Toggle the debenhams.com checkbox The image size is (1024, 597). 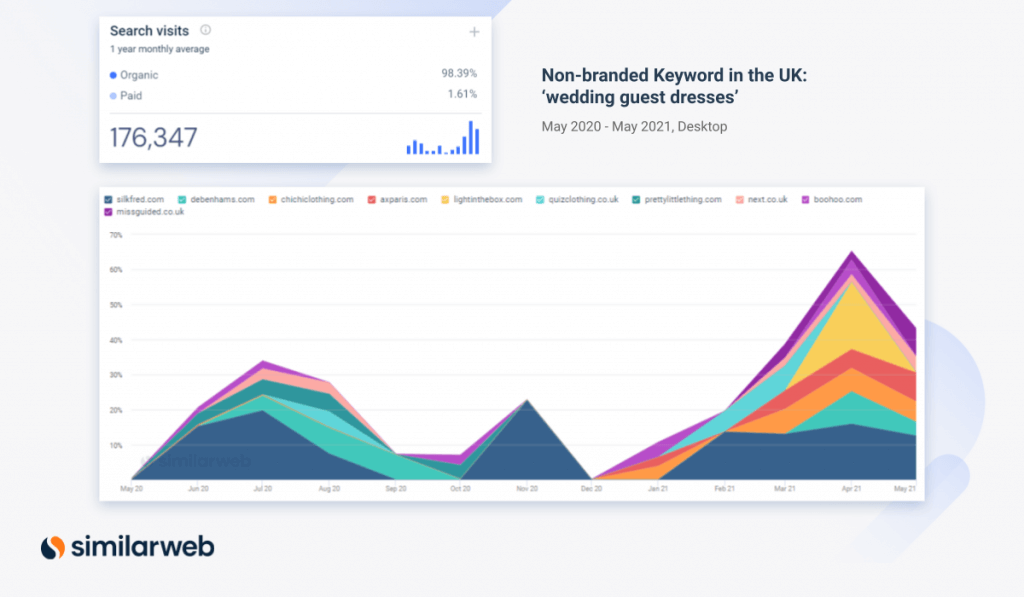point(182,200)
